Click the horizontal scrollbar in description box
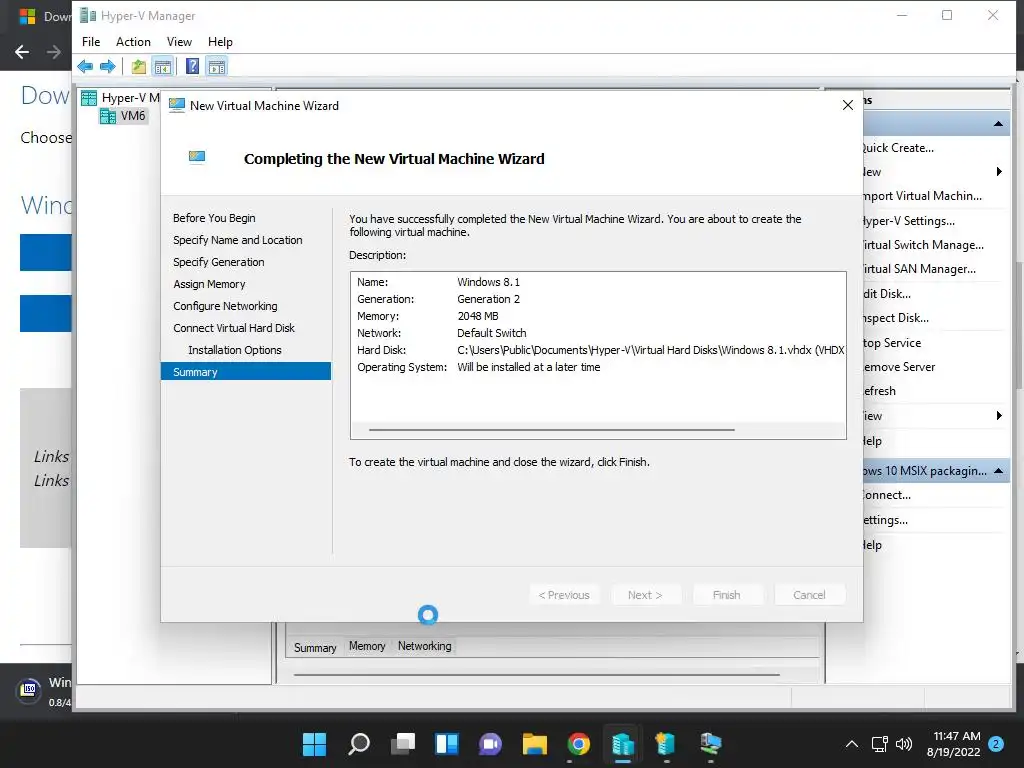 click(551, 430)
